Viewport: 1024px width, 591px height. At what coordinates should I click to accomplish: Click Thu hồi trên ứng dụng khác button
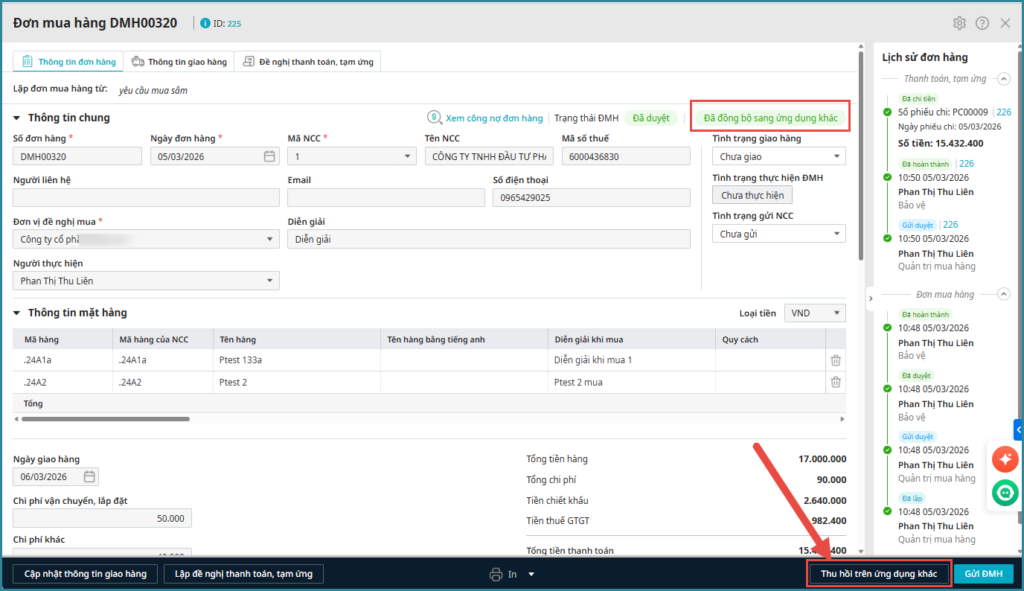click(878, 574)
